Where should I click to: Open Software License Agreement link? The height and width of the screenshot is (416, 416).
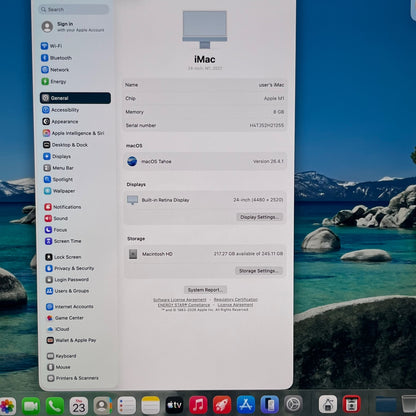(x=180, y=300)
